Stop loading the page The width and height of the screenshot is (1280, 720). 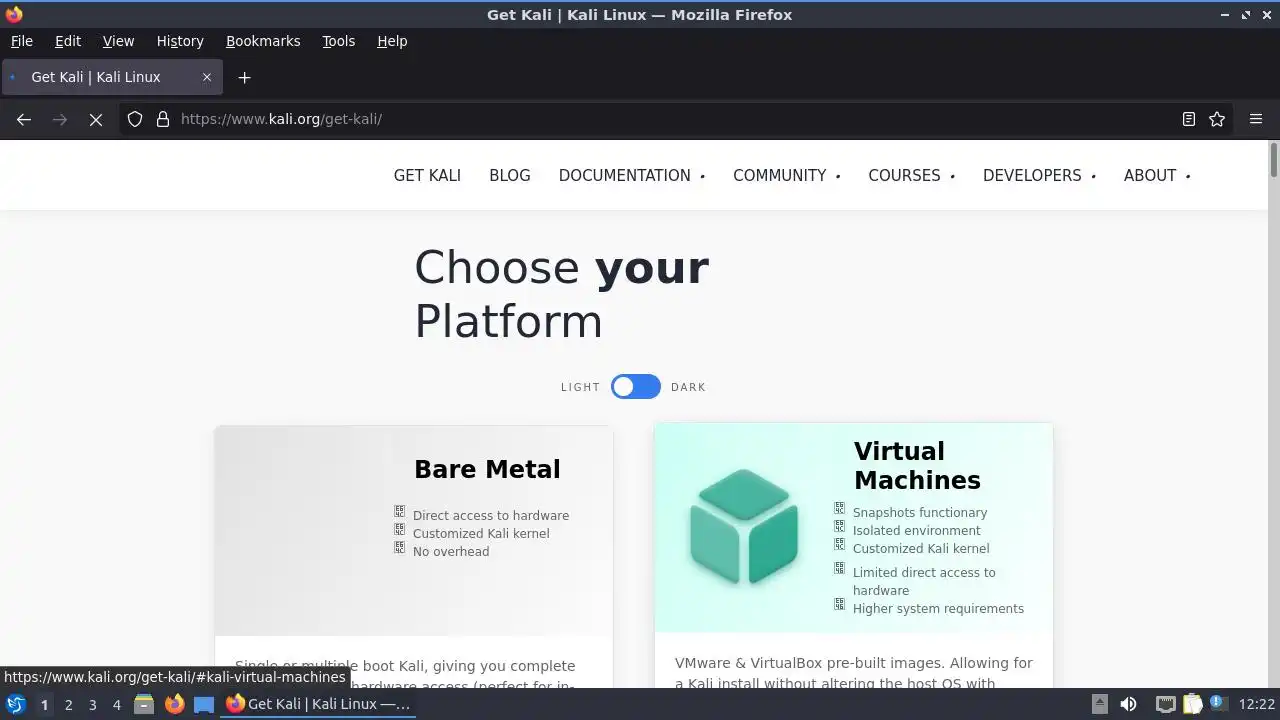pos(96,119)
